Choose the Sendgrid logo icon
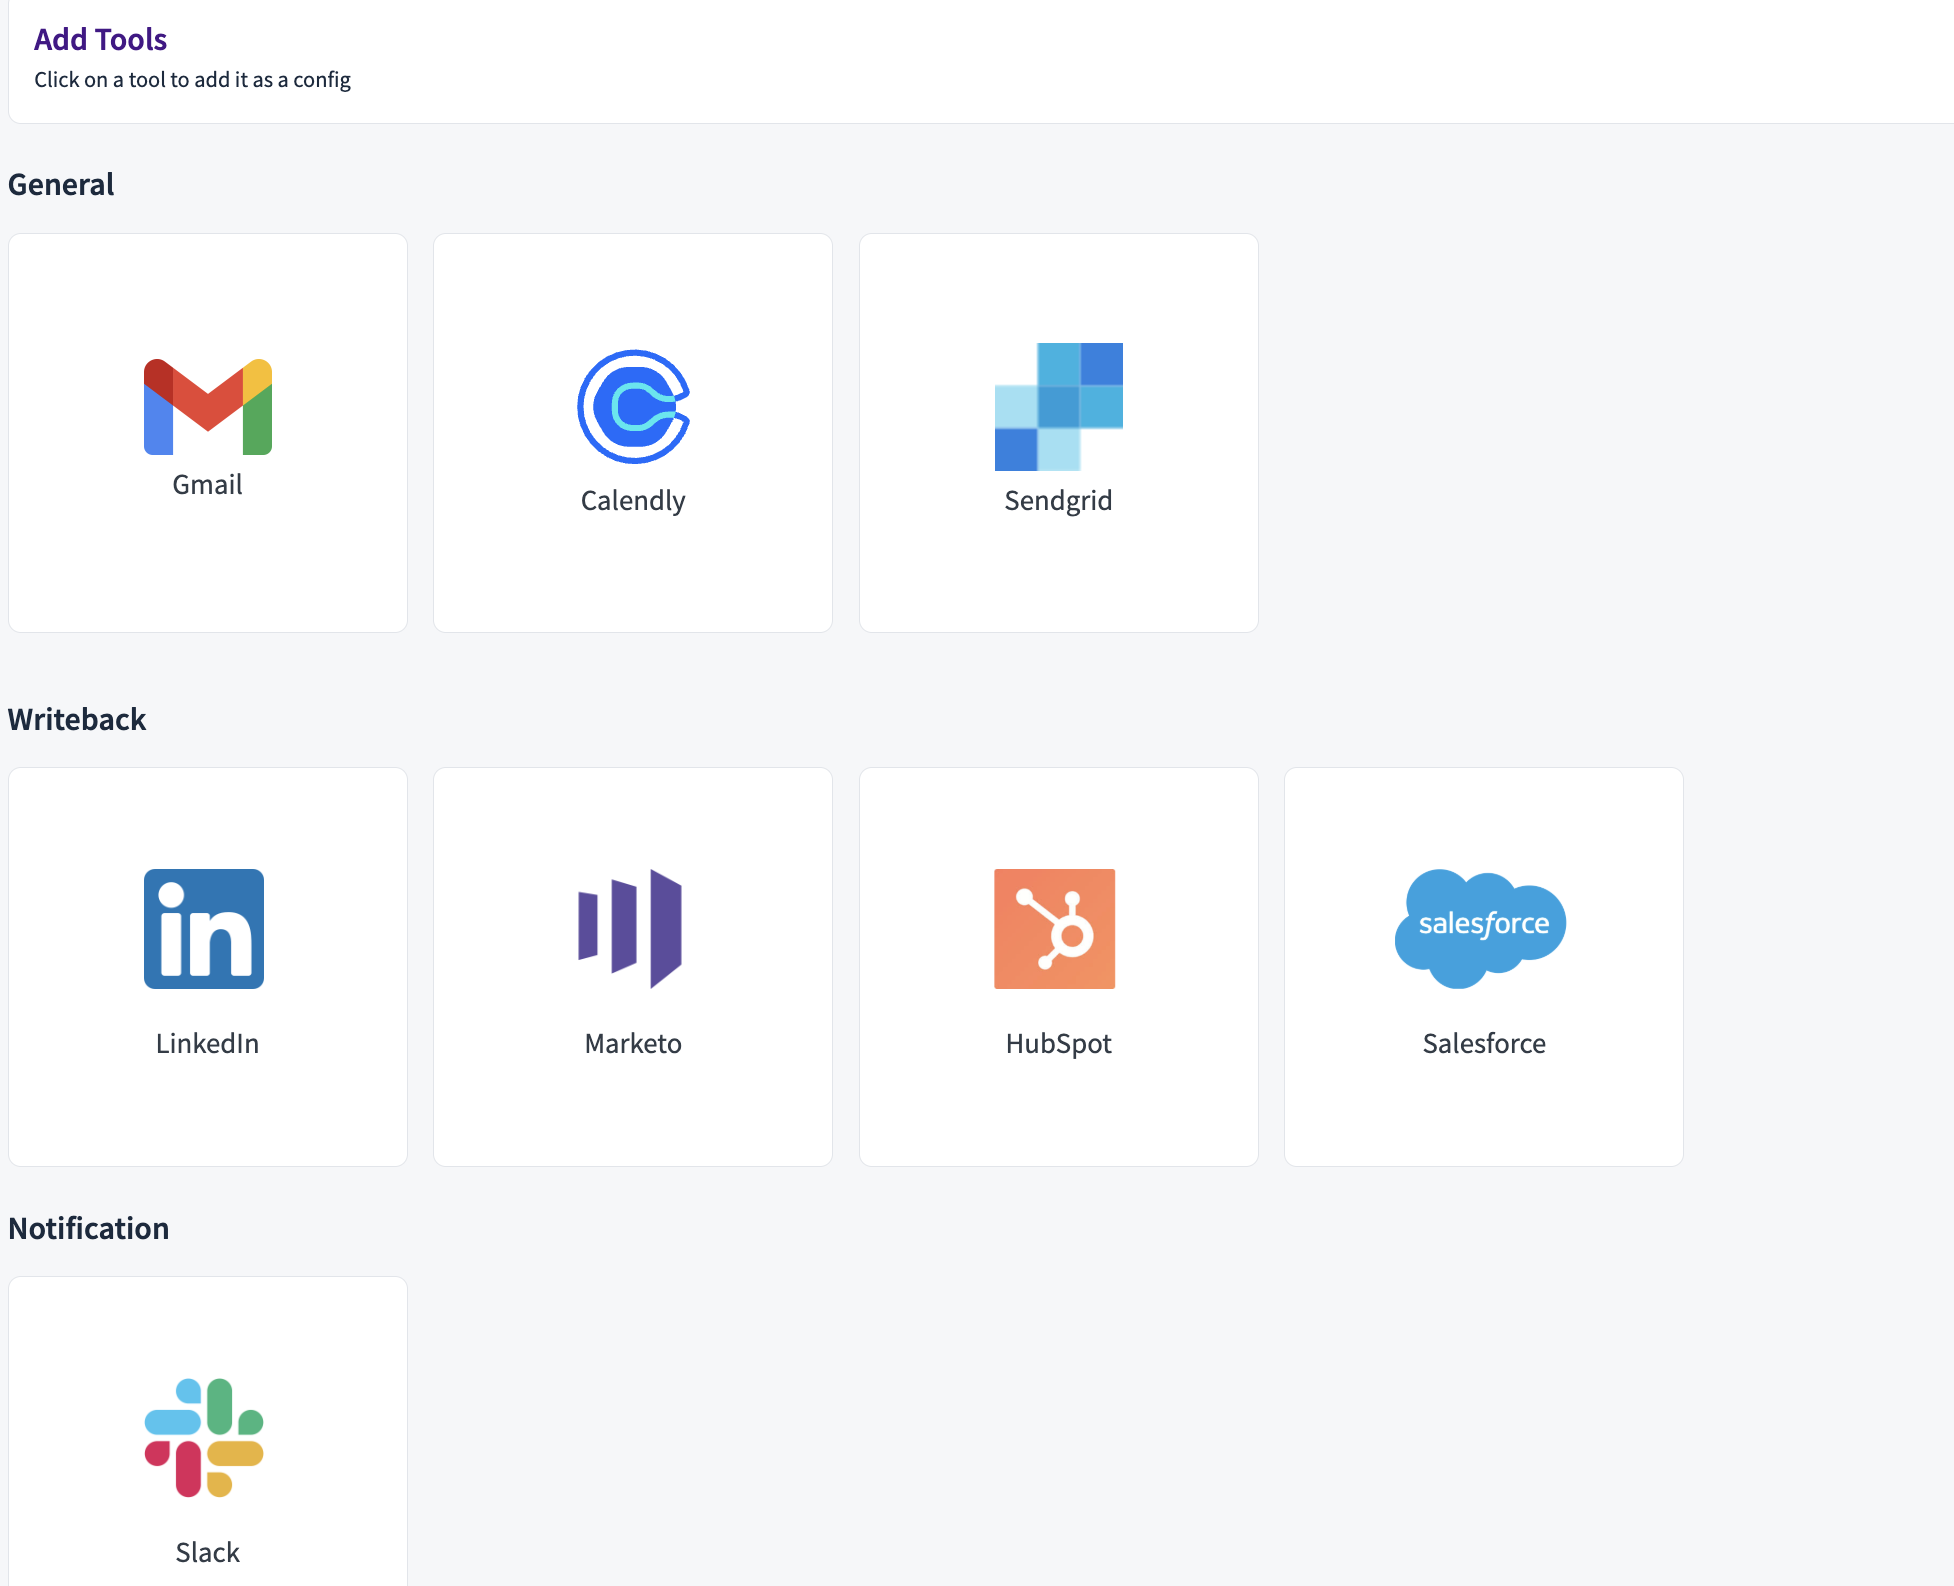Viewport: 1954px width, 1586px height. point(1058,407)
